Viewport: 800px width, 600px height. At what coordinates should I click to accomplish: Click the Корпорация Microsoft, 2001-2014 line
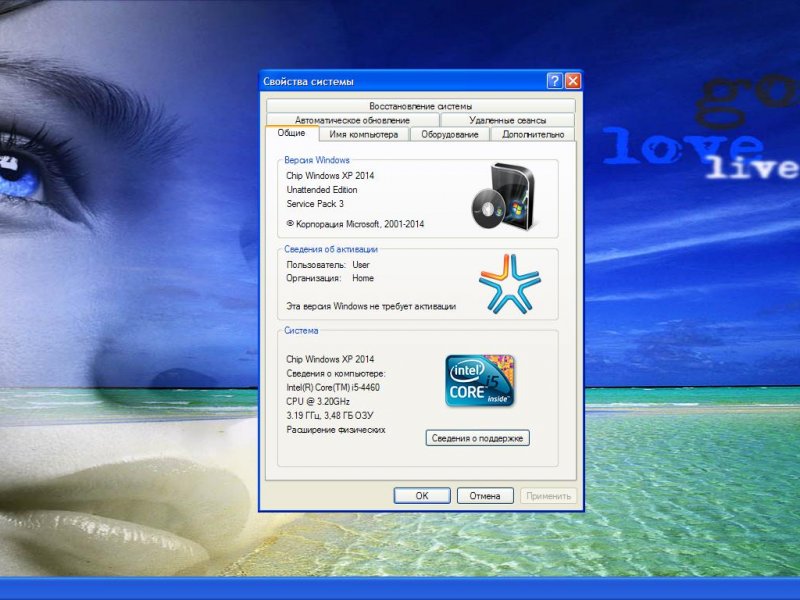pyautogui.click(x=355, y=223)
